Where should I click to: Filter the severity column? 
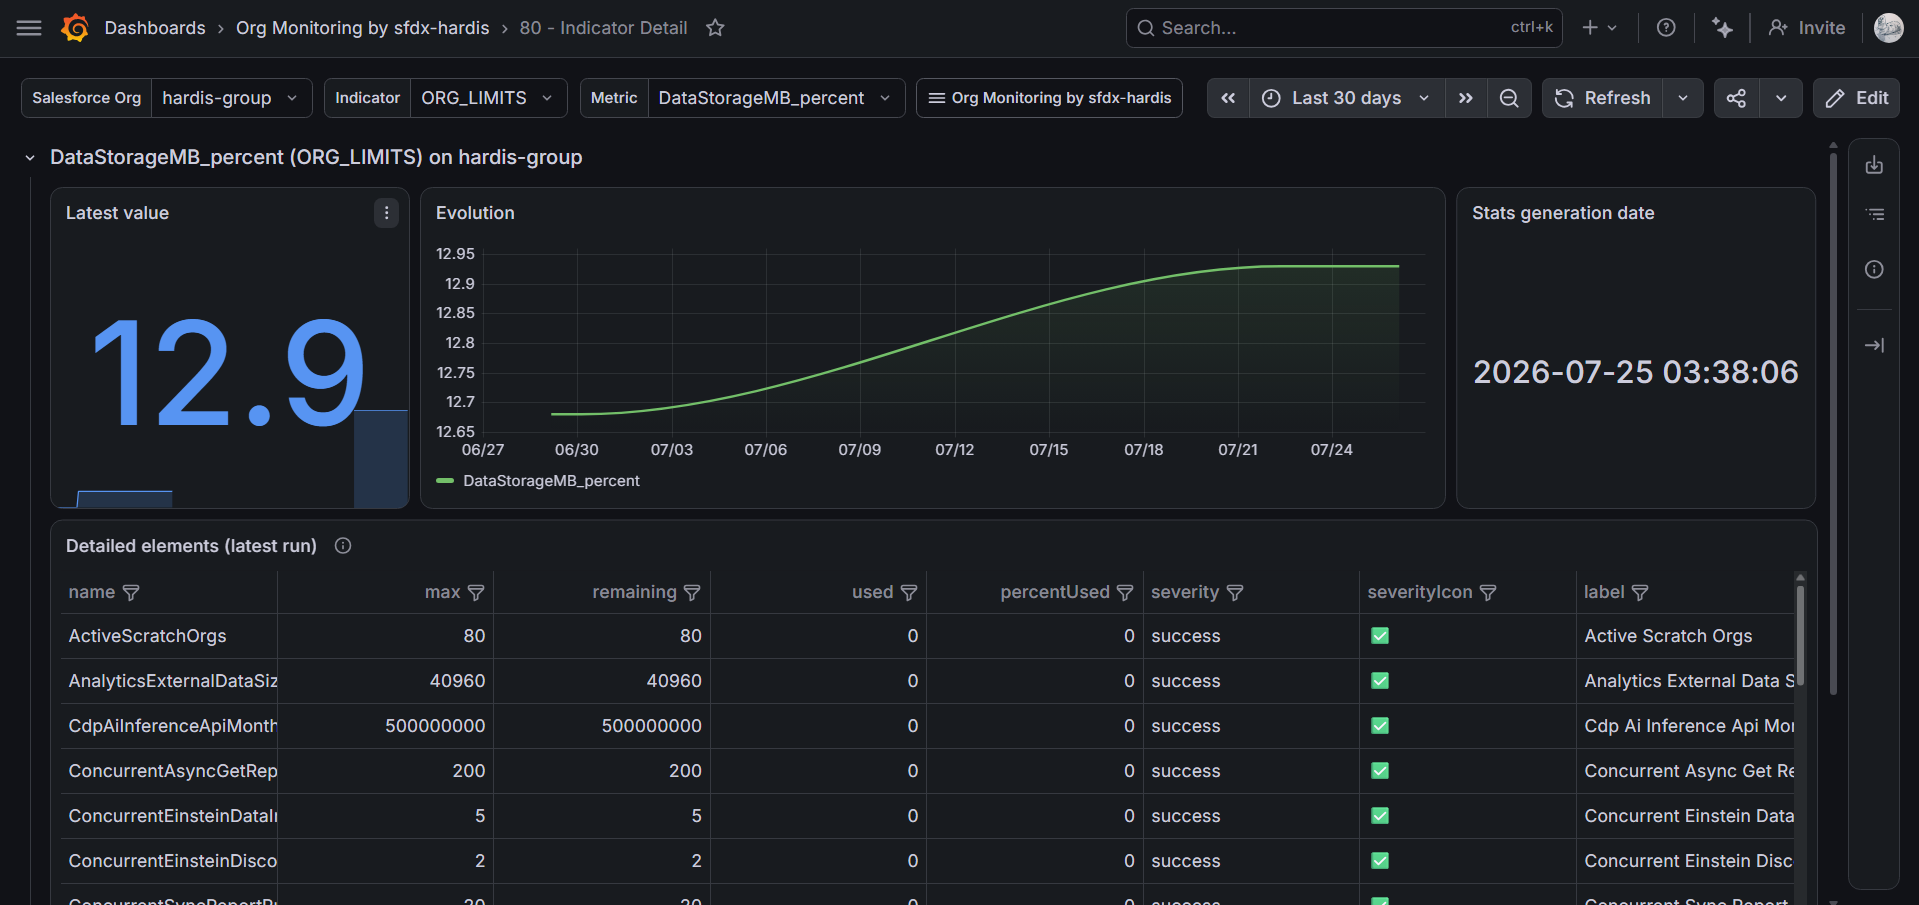tap(1235, 593)
